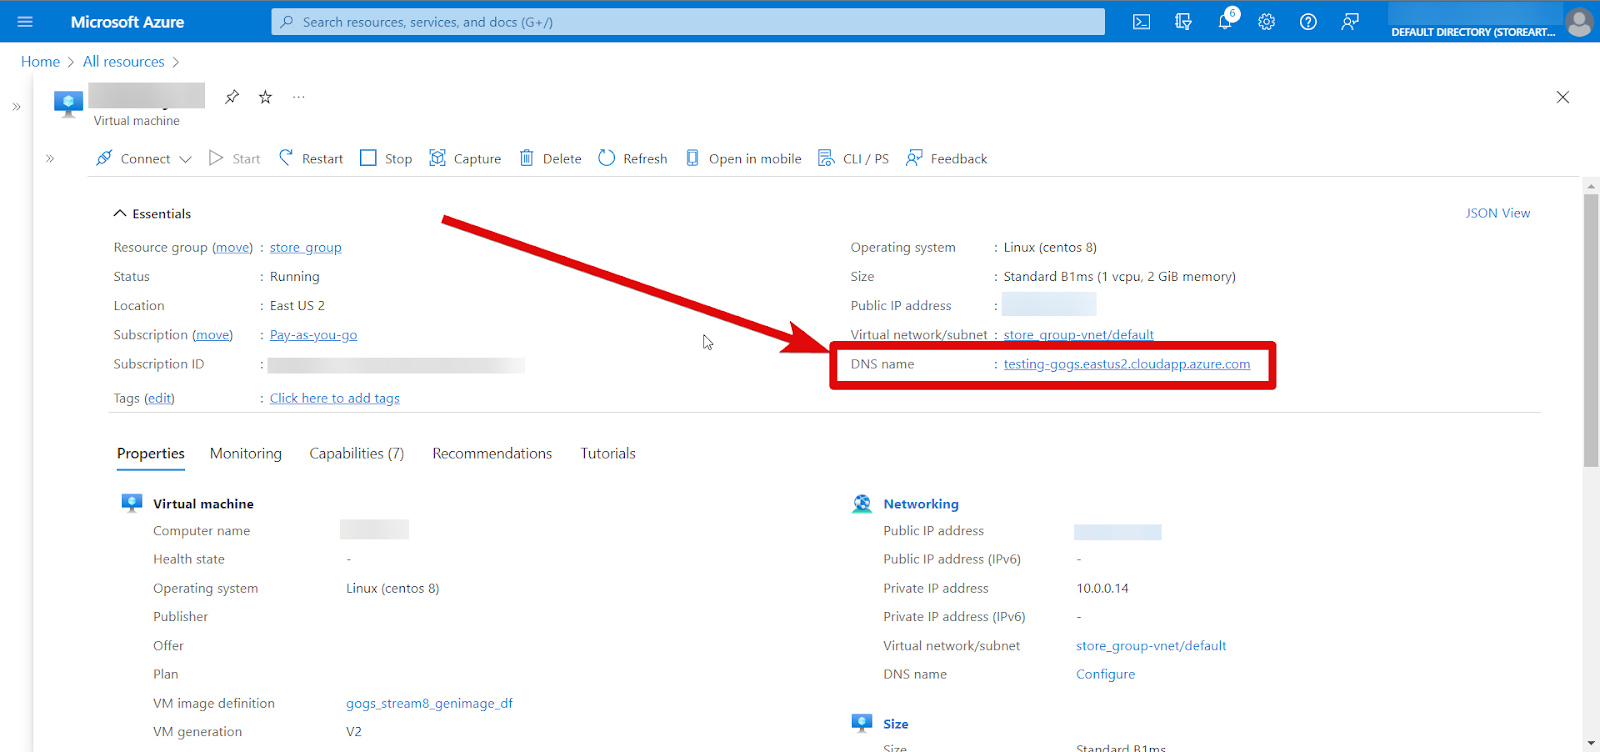Screen dimensions: 1600x752
Task: Expand the resource menu chevron
Action: point(50,158)
